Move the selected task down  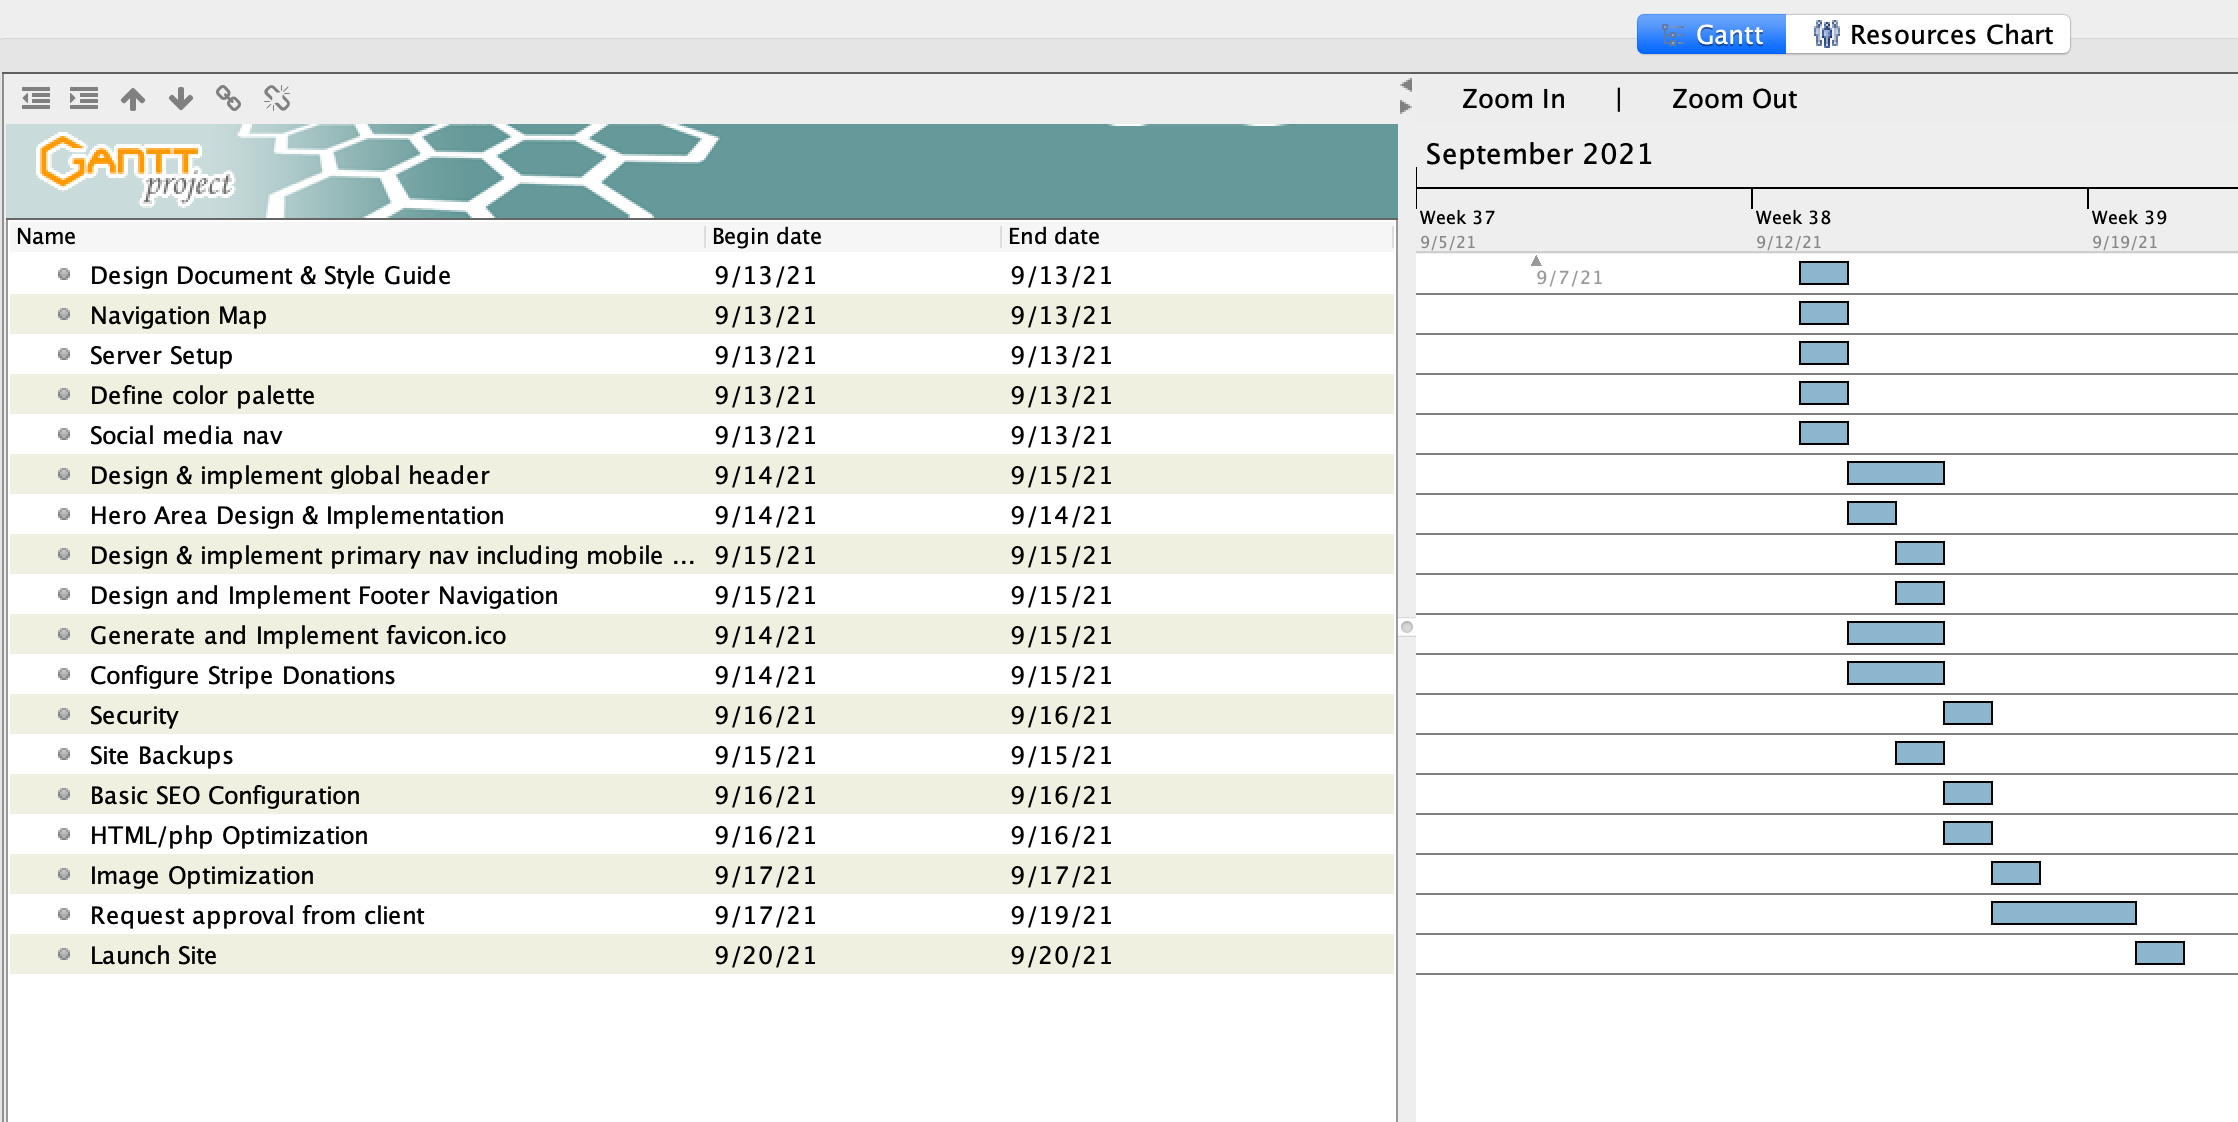point(182,99)
